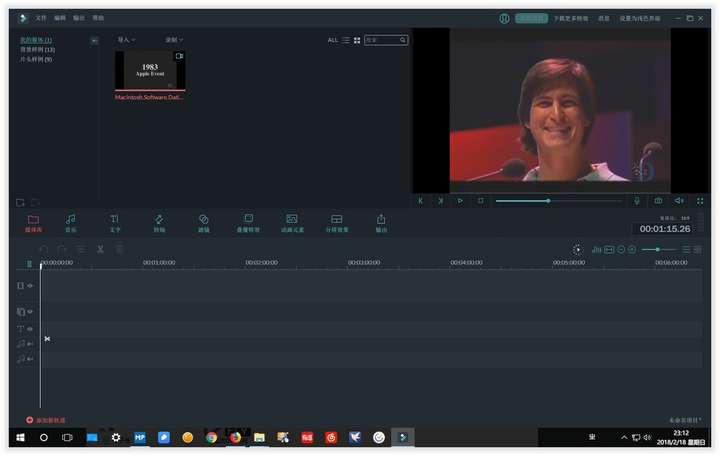Open the 录制 (Record) dropdown
The width and height of the screenshot is (720, 456).
(174, 40)
